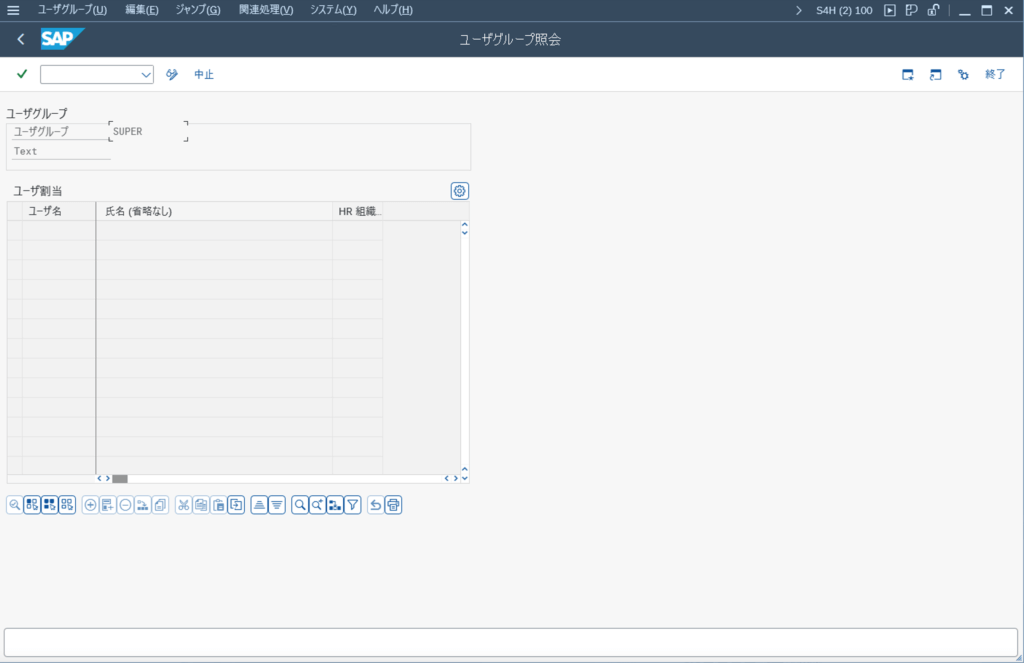Image resolution: width=1024 pixels, height=663 pixels.
Task: Open the ジャンプ(G) menu
Action: pos(198,10)
